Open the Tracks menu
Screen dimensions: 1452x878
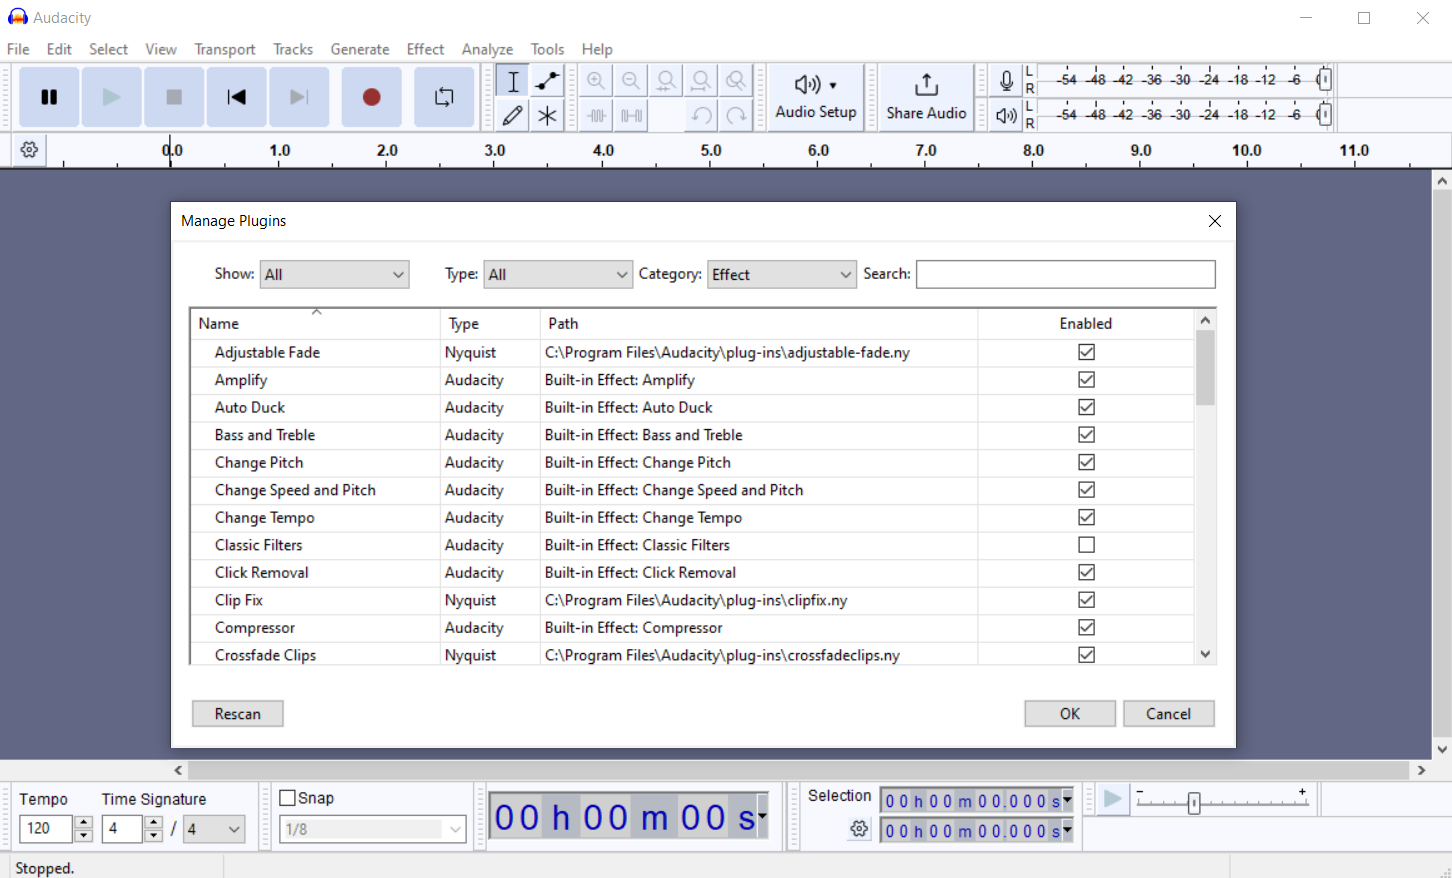[293, 49]
